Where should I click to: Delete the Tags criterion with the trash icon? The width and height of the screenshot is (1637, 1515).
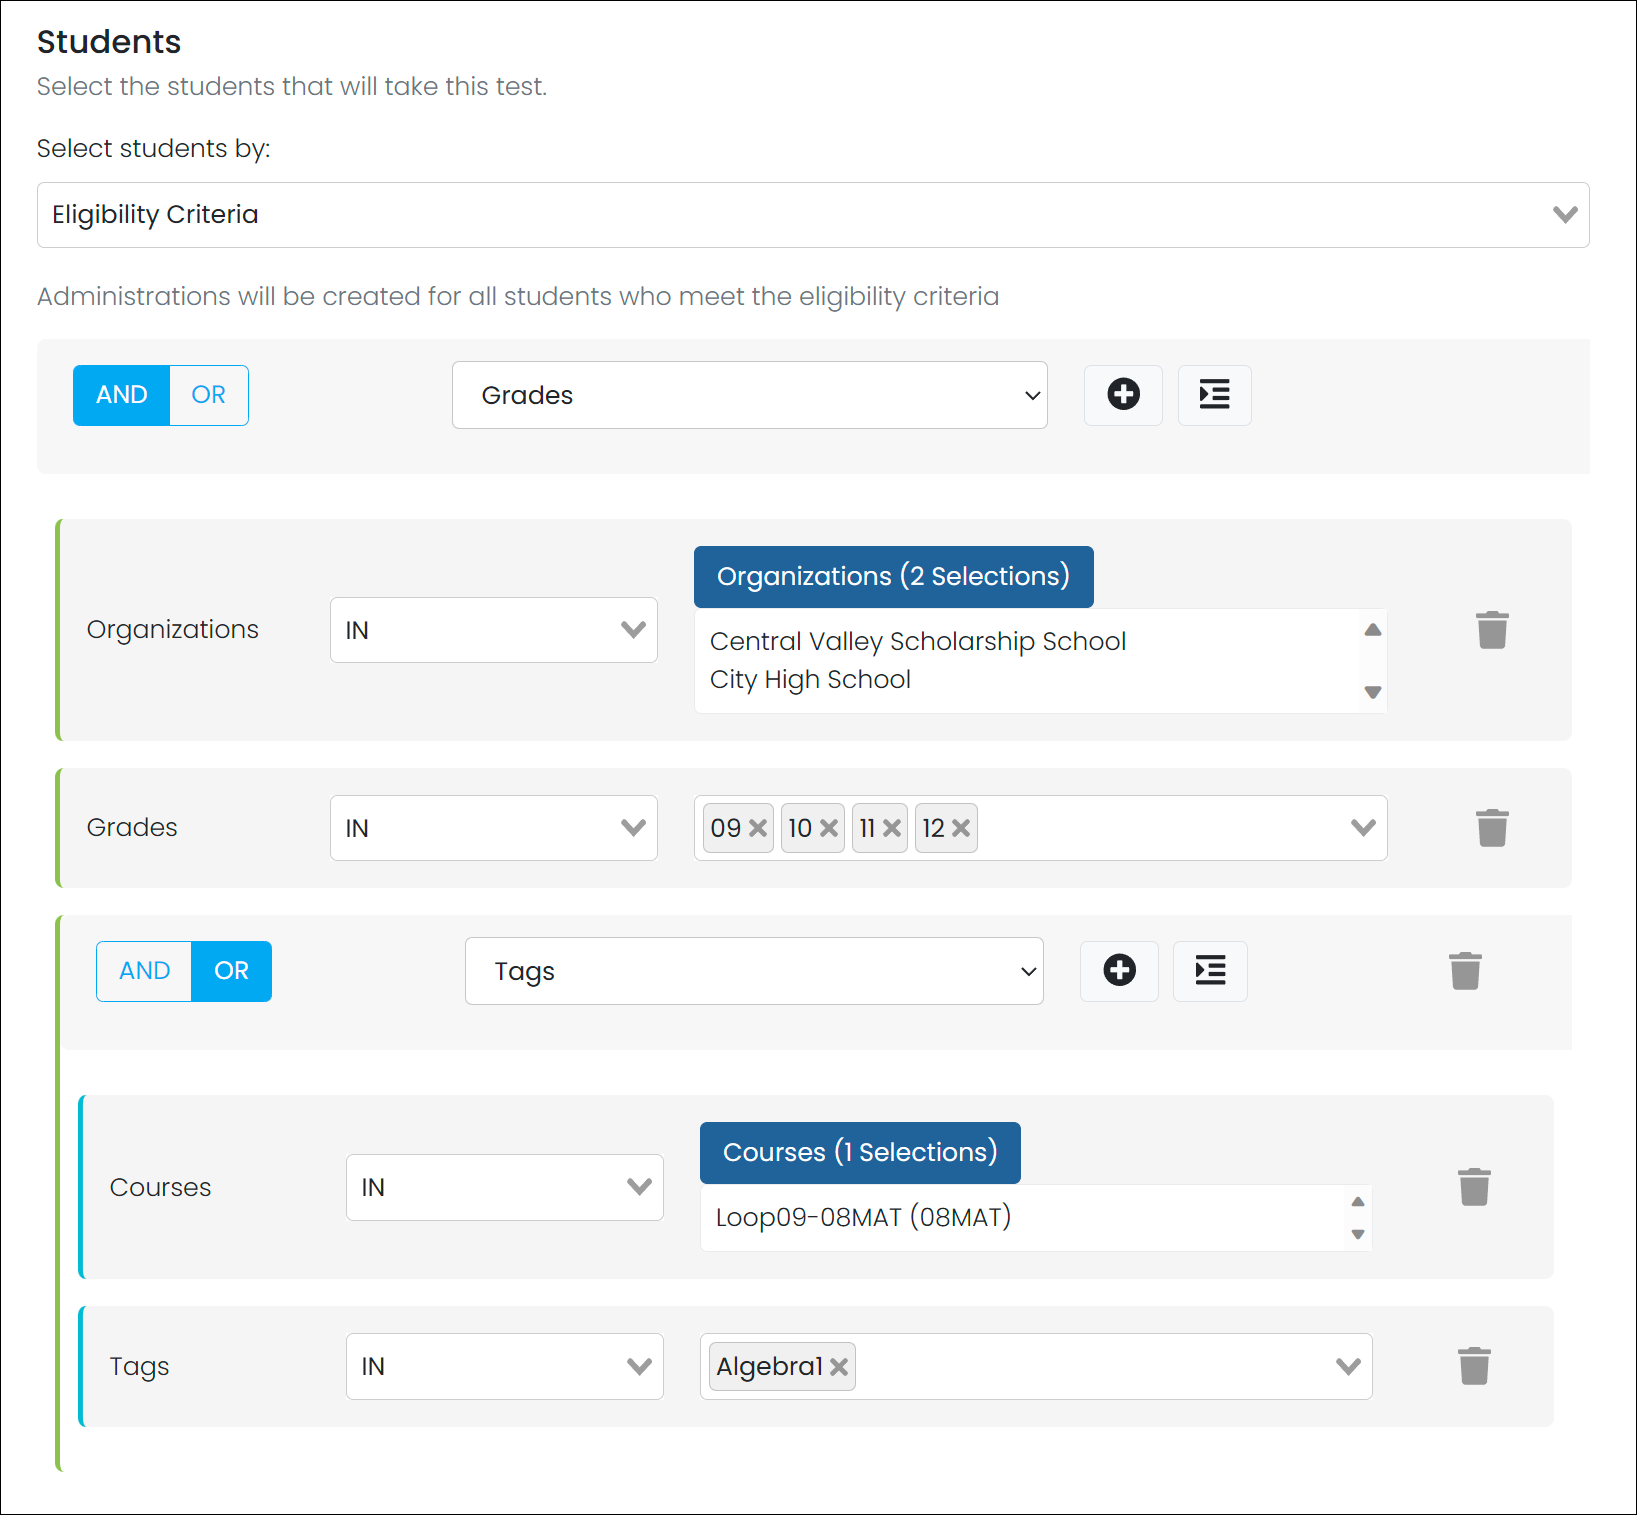pyautogui.click(x=1474, y=1366)
